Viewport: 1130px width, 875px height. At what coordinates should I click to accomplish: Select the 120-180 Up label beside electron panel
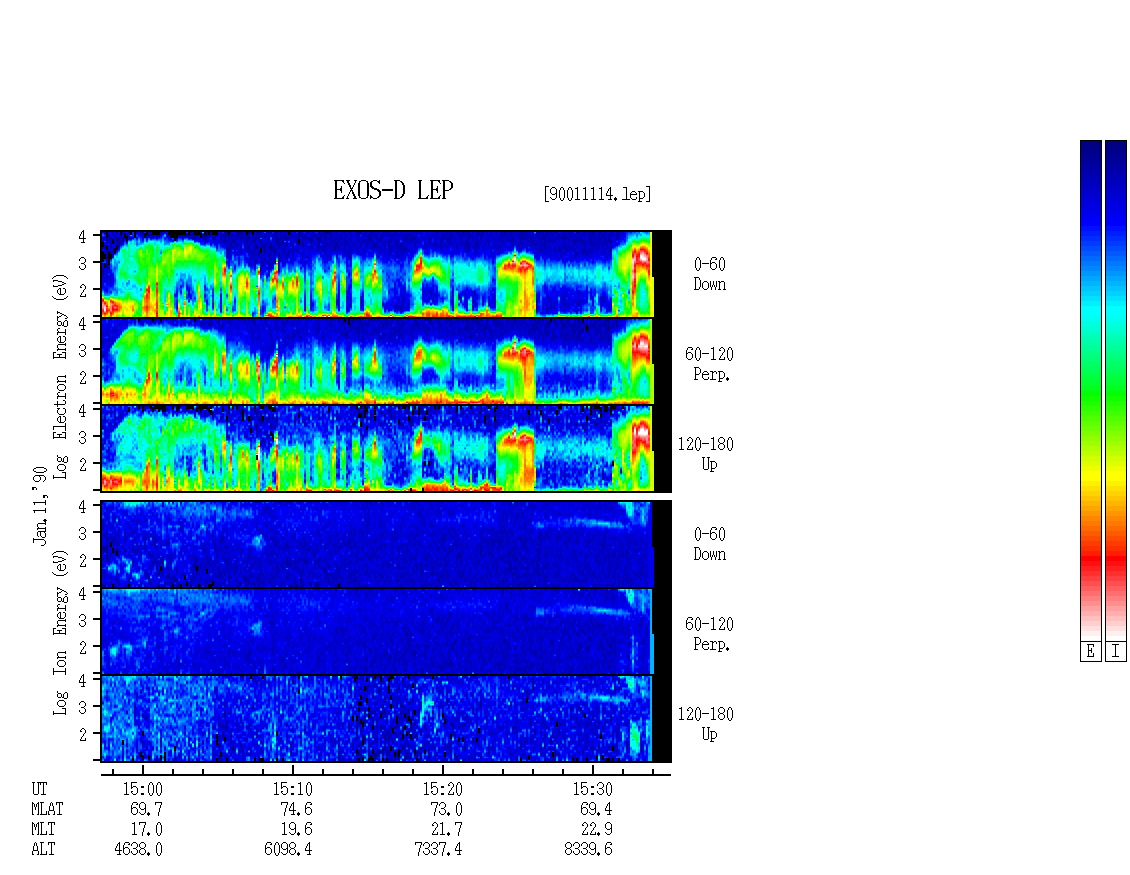pyautogui.click(x=706, y=454)
